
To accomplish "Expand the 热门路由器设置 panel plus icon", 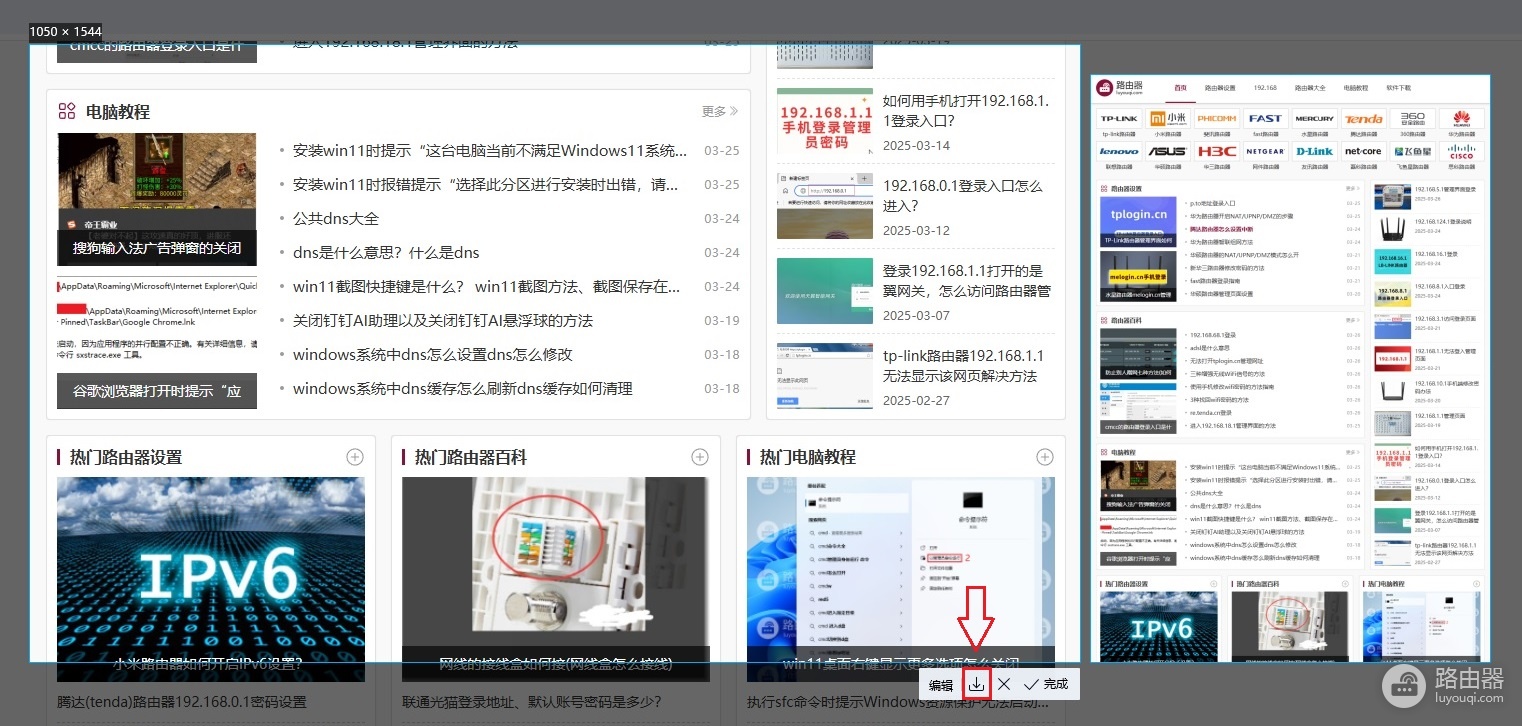I will [355, 457].
